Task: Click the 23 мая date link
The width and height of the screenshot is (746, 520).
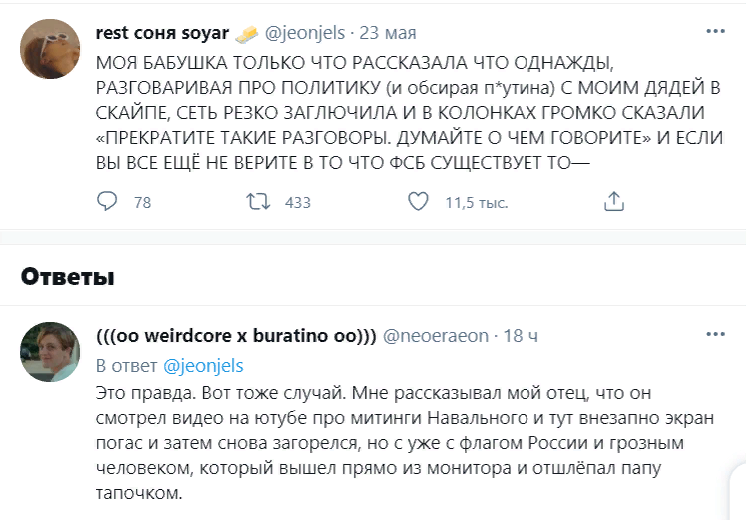Action: [388, 33]
